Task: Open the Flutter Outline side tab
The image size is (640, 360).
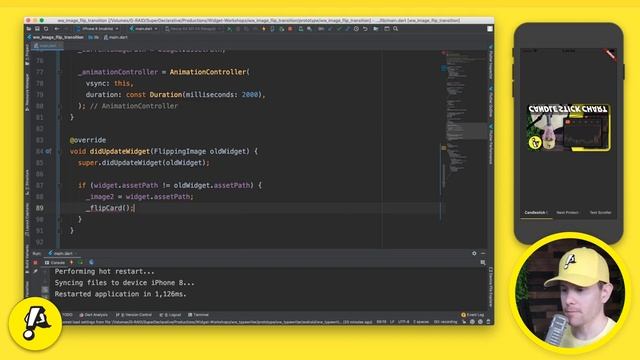Action: pyautogui.click(x=491, y=101)
